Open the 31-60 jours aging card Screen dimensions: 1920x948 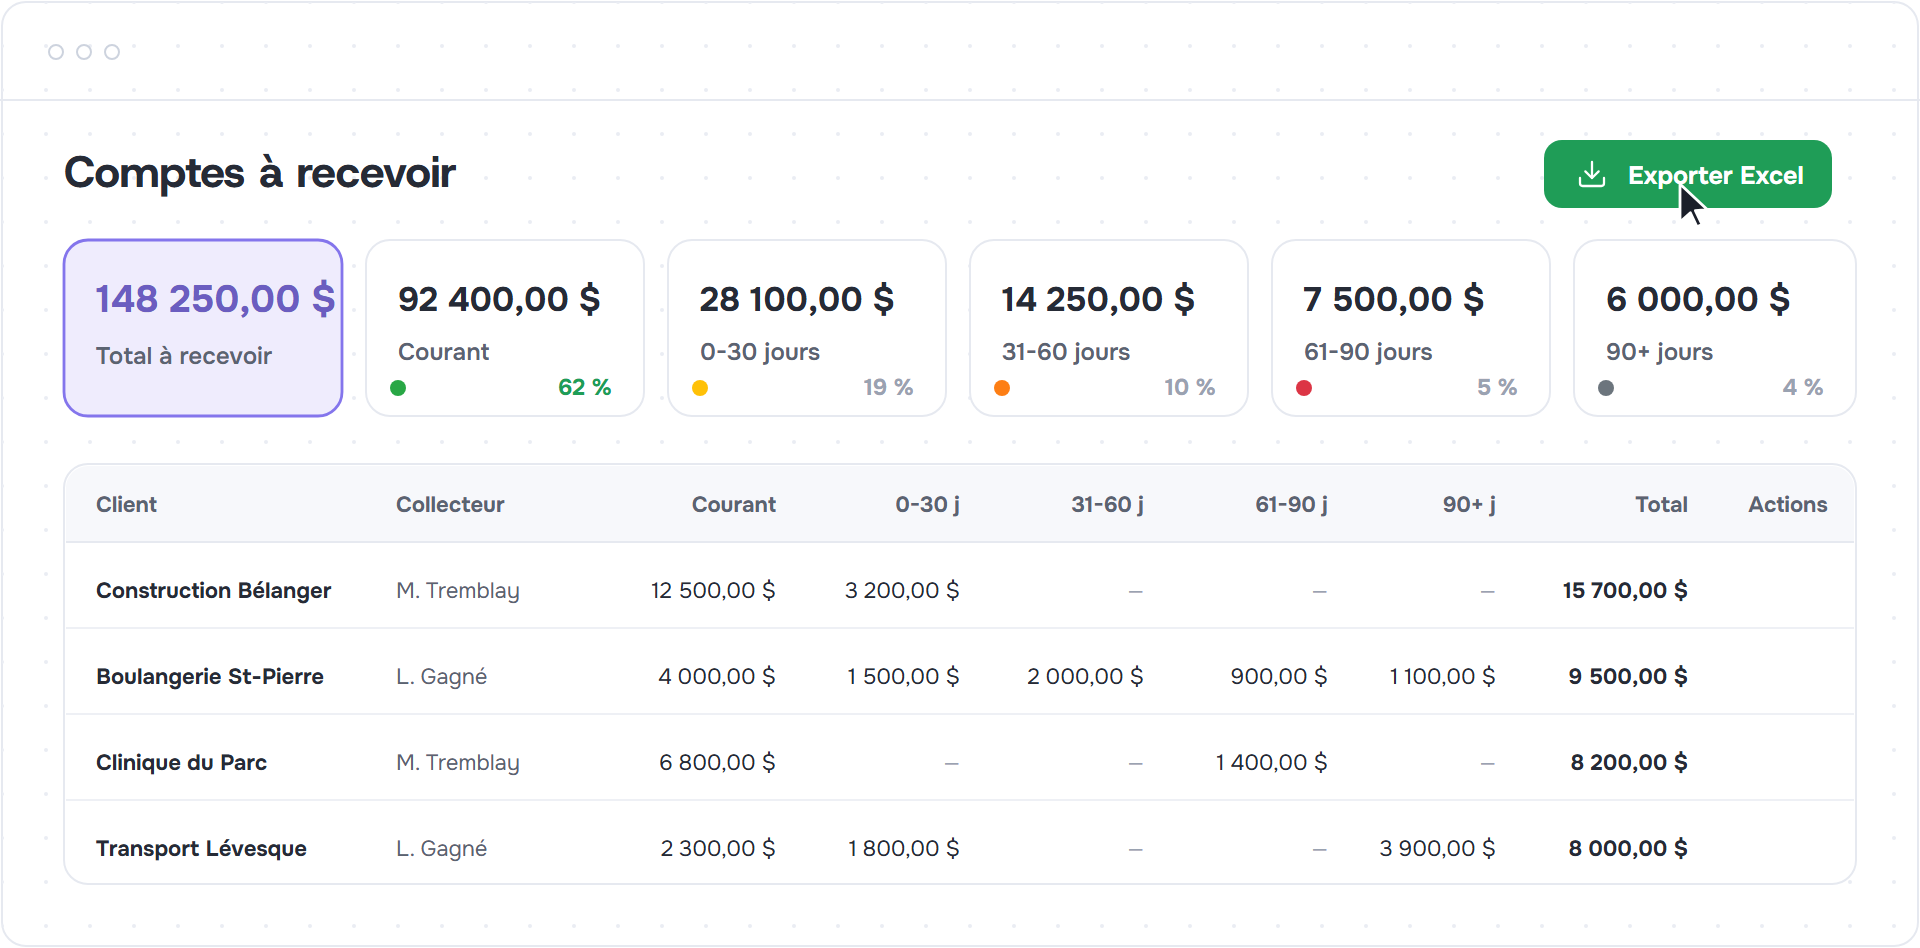(x=1109, y=328)
